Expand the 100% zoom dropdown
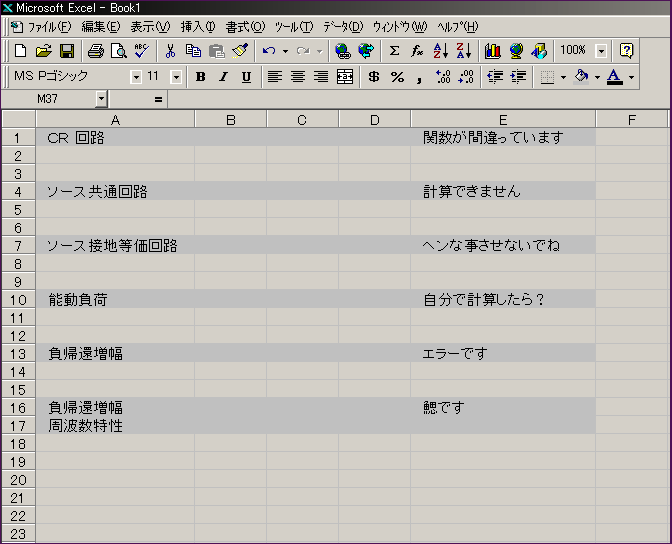The image size is (672, 544). [x=601, y=50]
